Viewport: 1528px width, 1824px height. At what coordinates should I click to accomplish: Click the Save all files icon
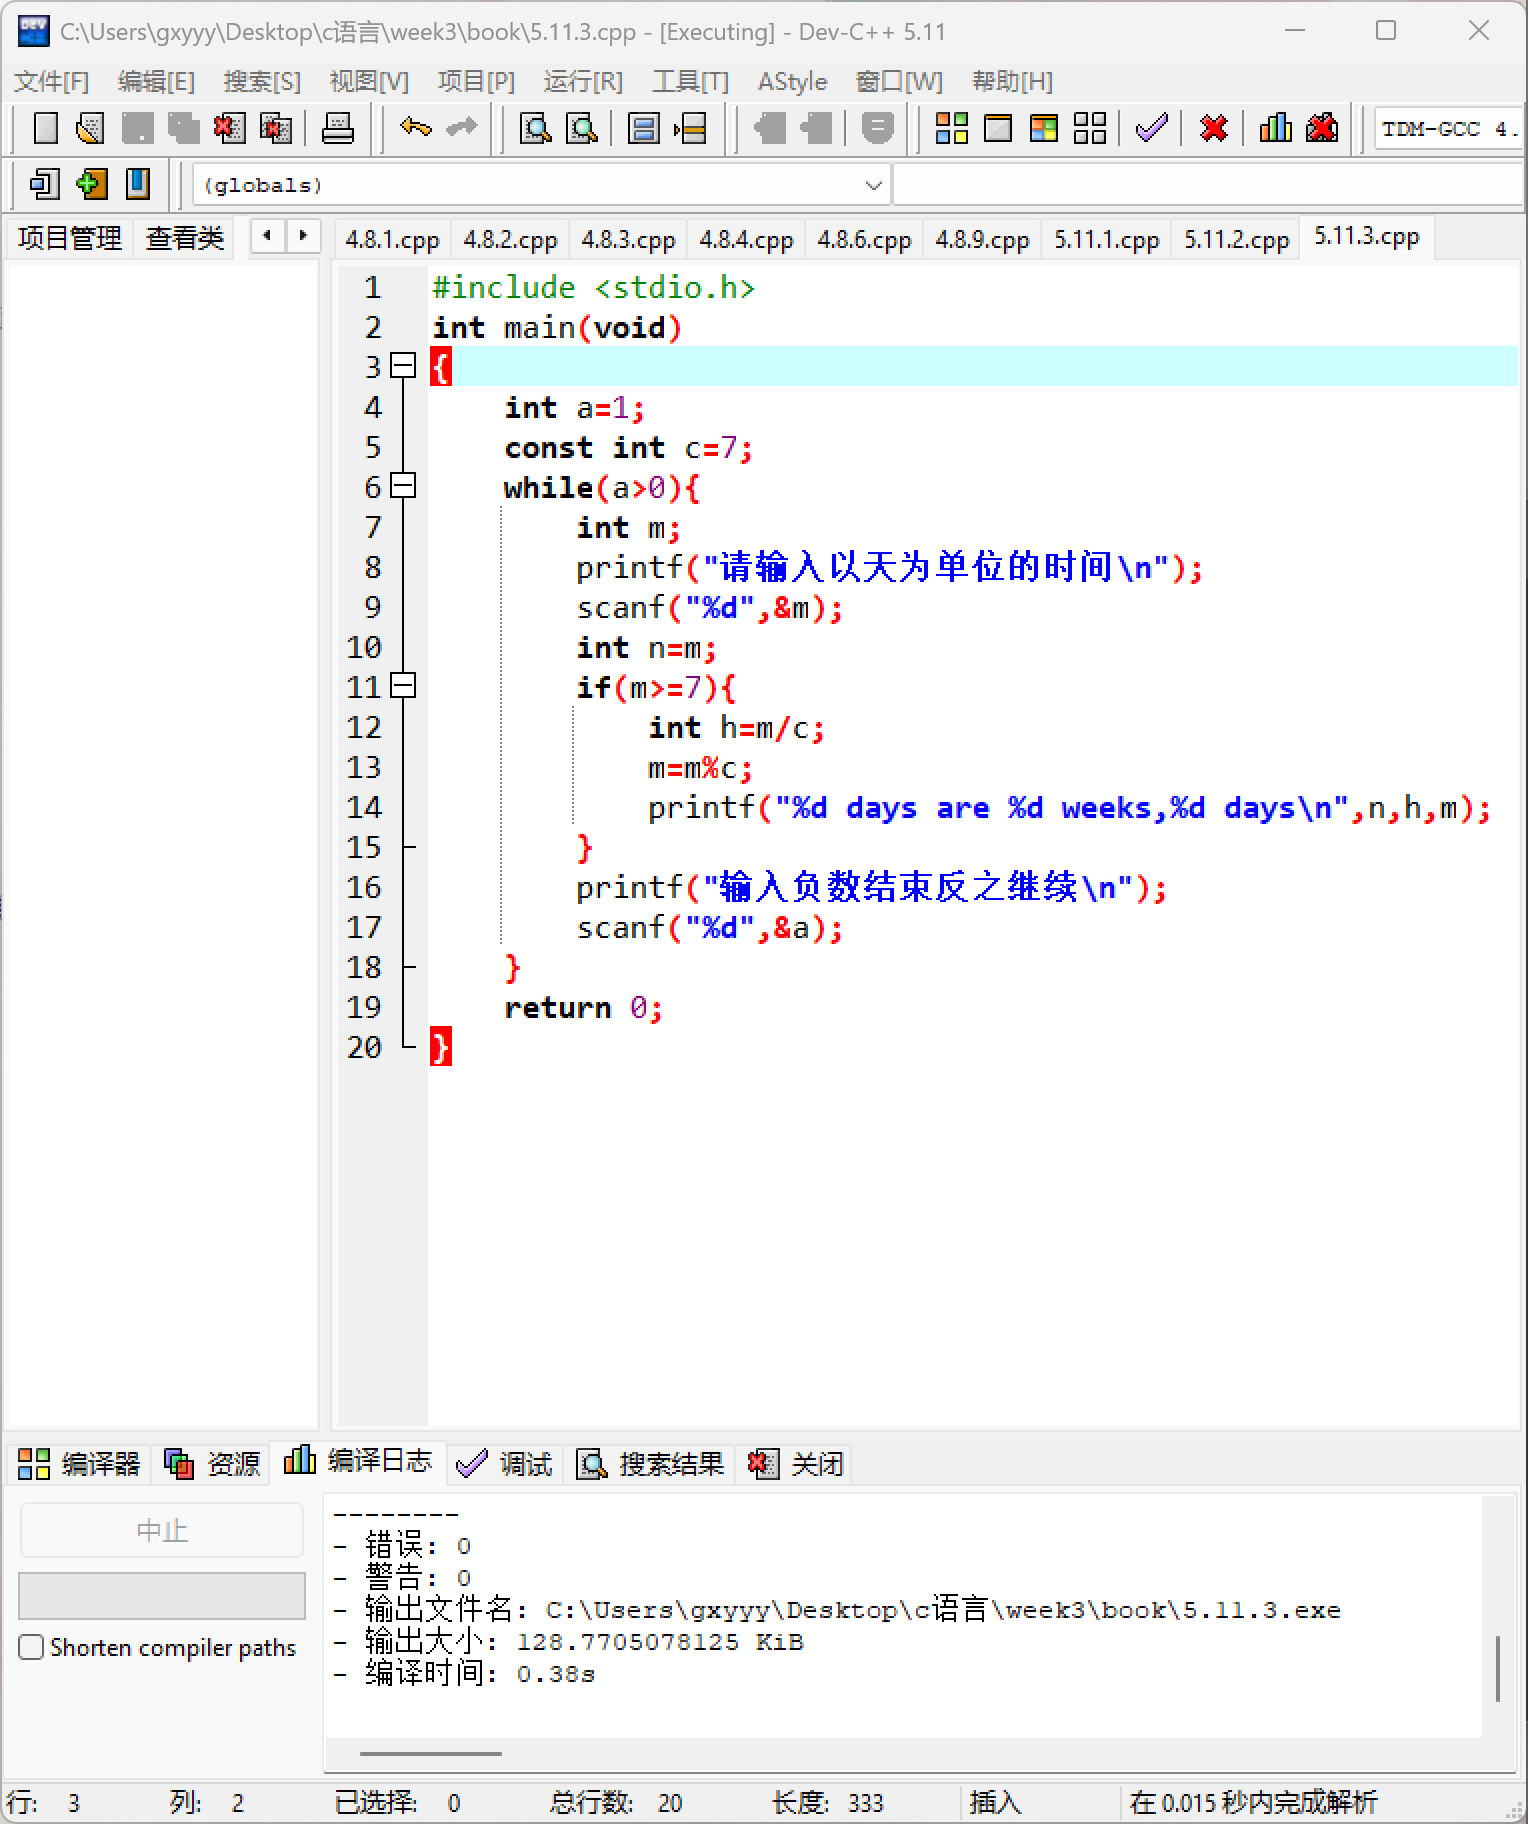[183, 128]
